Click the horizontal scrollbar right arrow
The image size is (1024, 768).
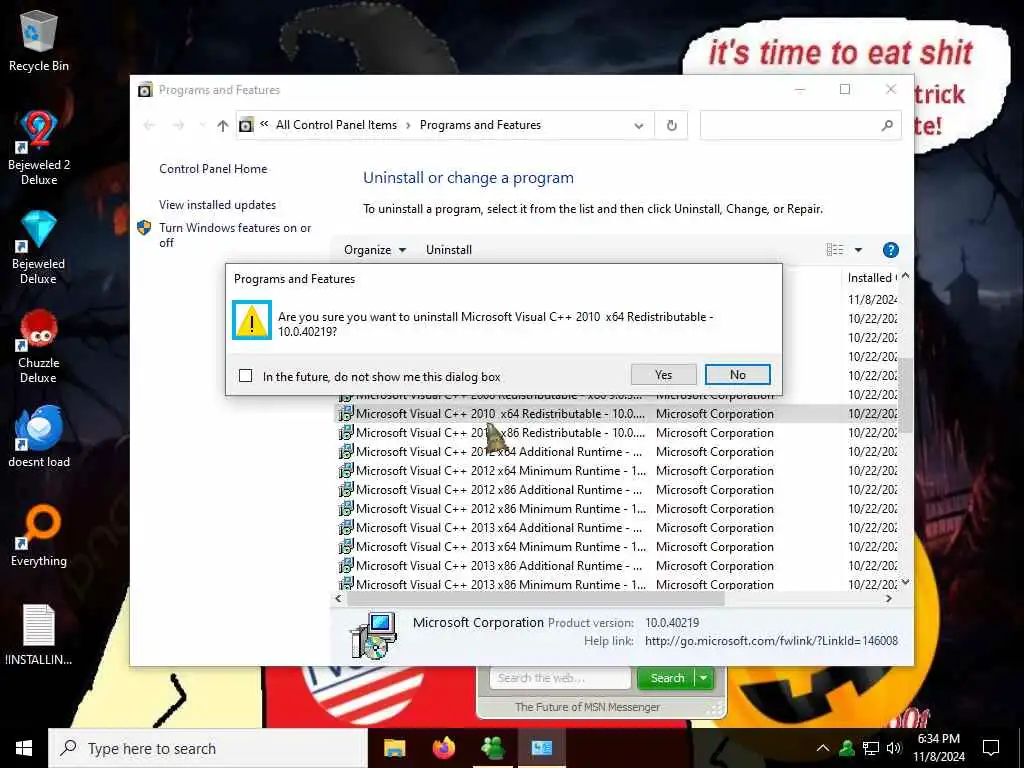tap(889, 599)
